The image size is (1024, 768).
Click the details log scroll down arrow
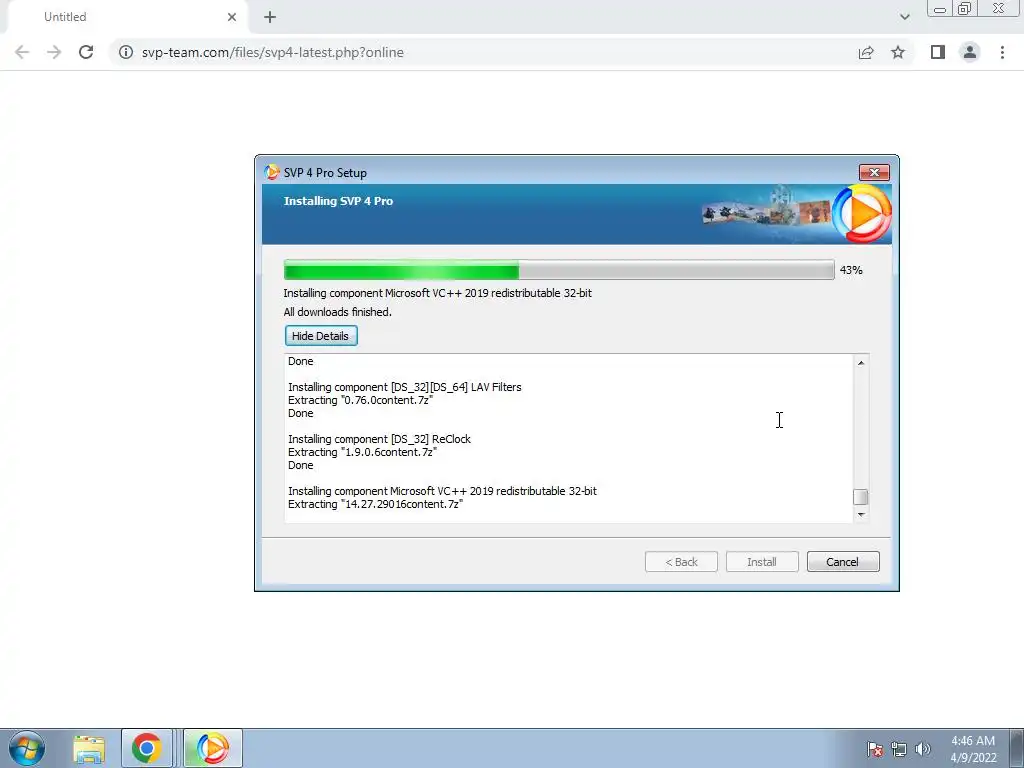click(x=861, y=515)
